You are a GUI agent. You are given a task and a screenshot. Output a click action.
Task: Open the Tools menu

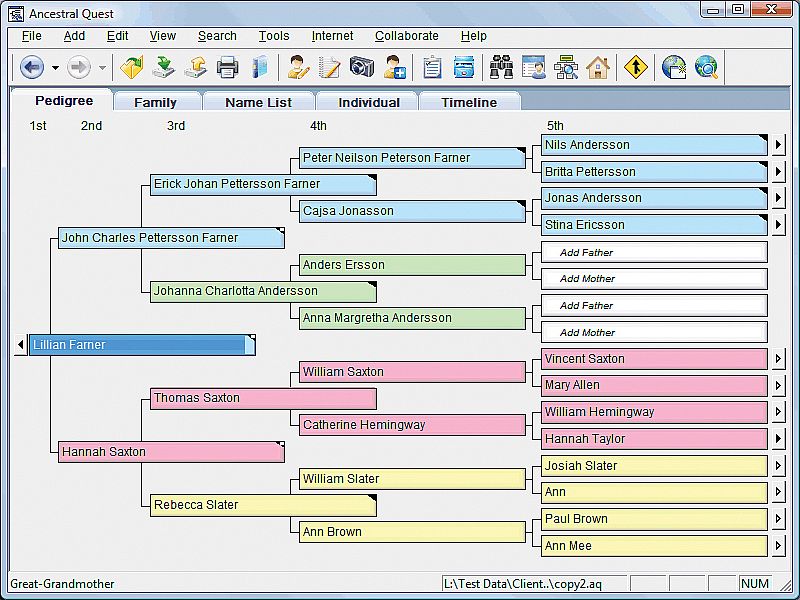click(x=273, y=36)
